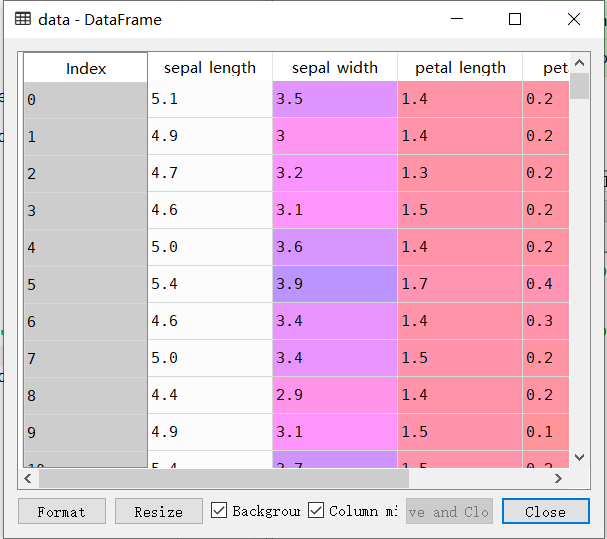The height and width of the screenshot is (539, 607).
Task: Click sepal length cell with value 5.1
Action: (x=210, y=99)
